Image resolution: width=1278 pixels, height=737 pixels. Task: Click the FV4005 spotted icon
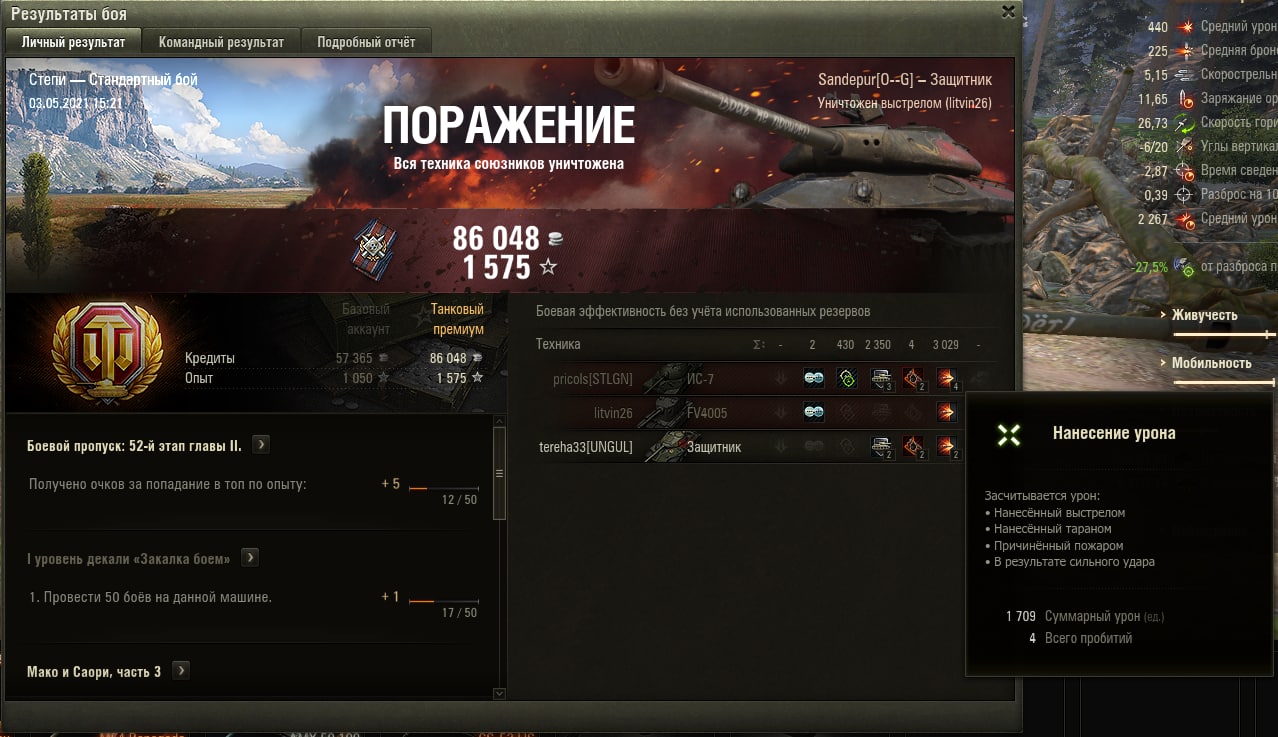pos(814,413)
